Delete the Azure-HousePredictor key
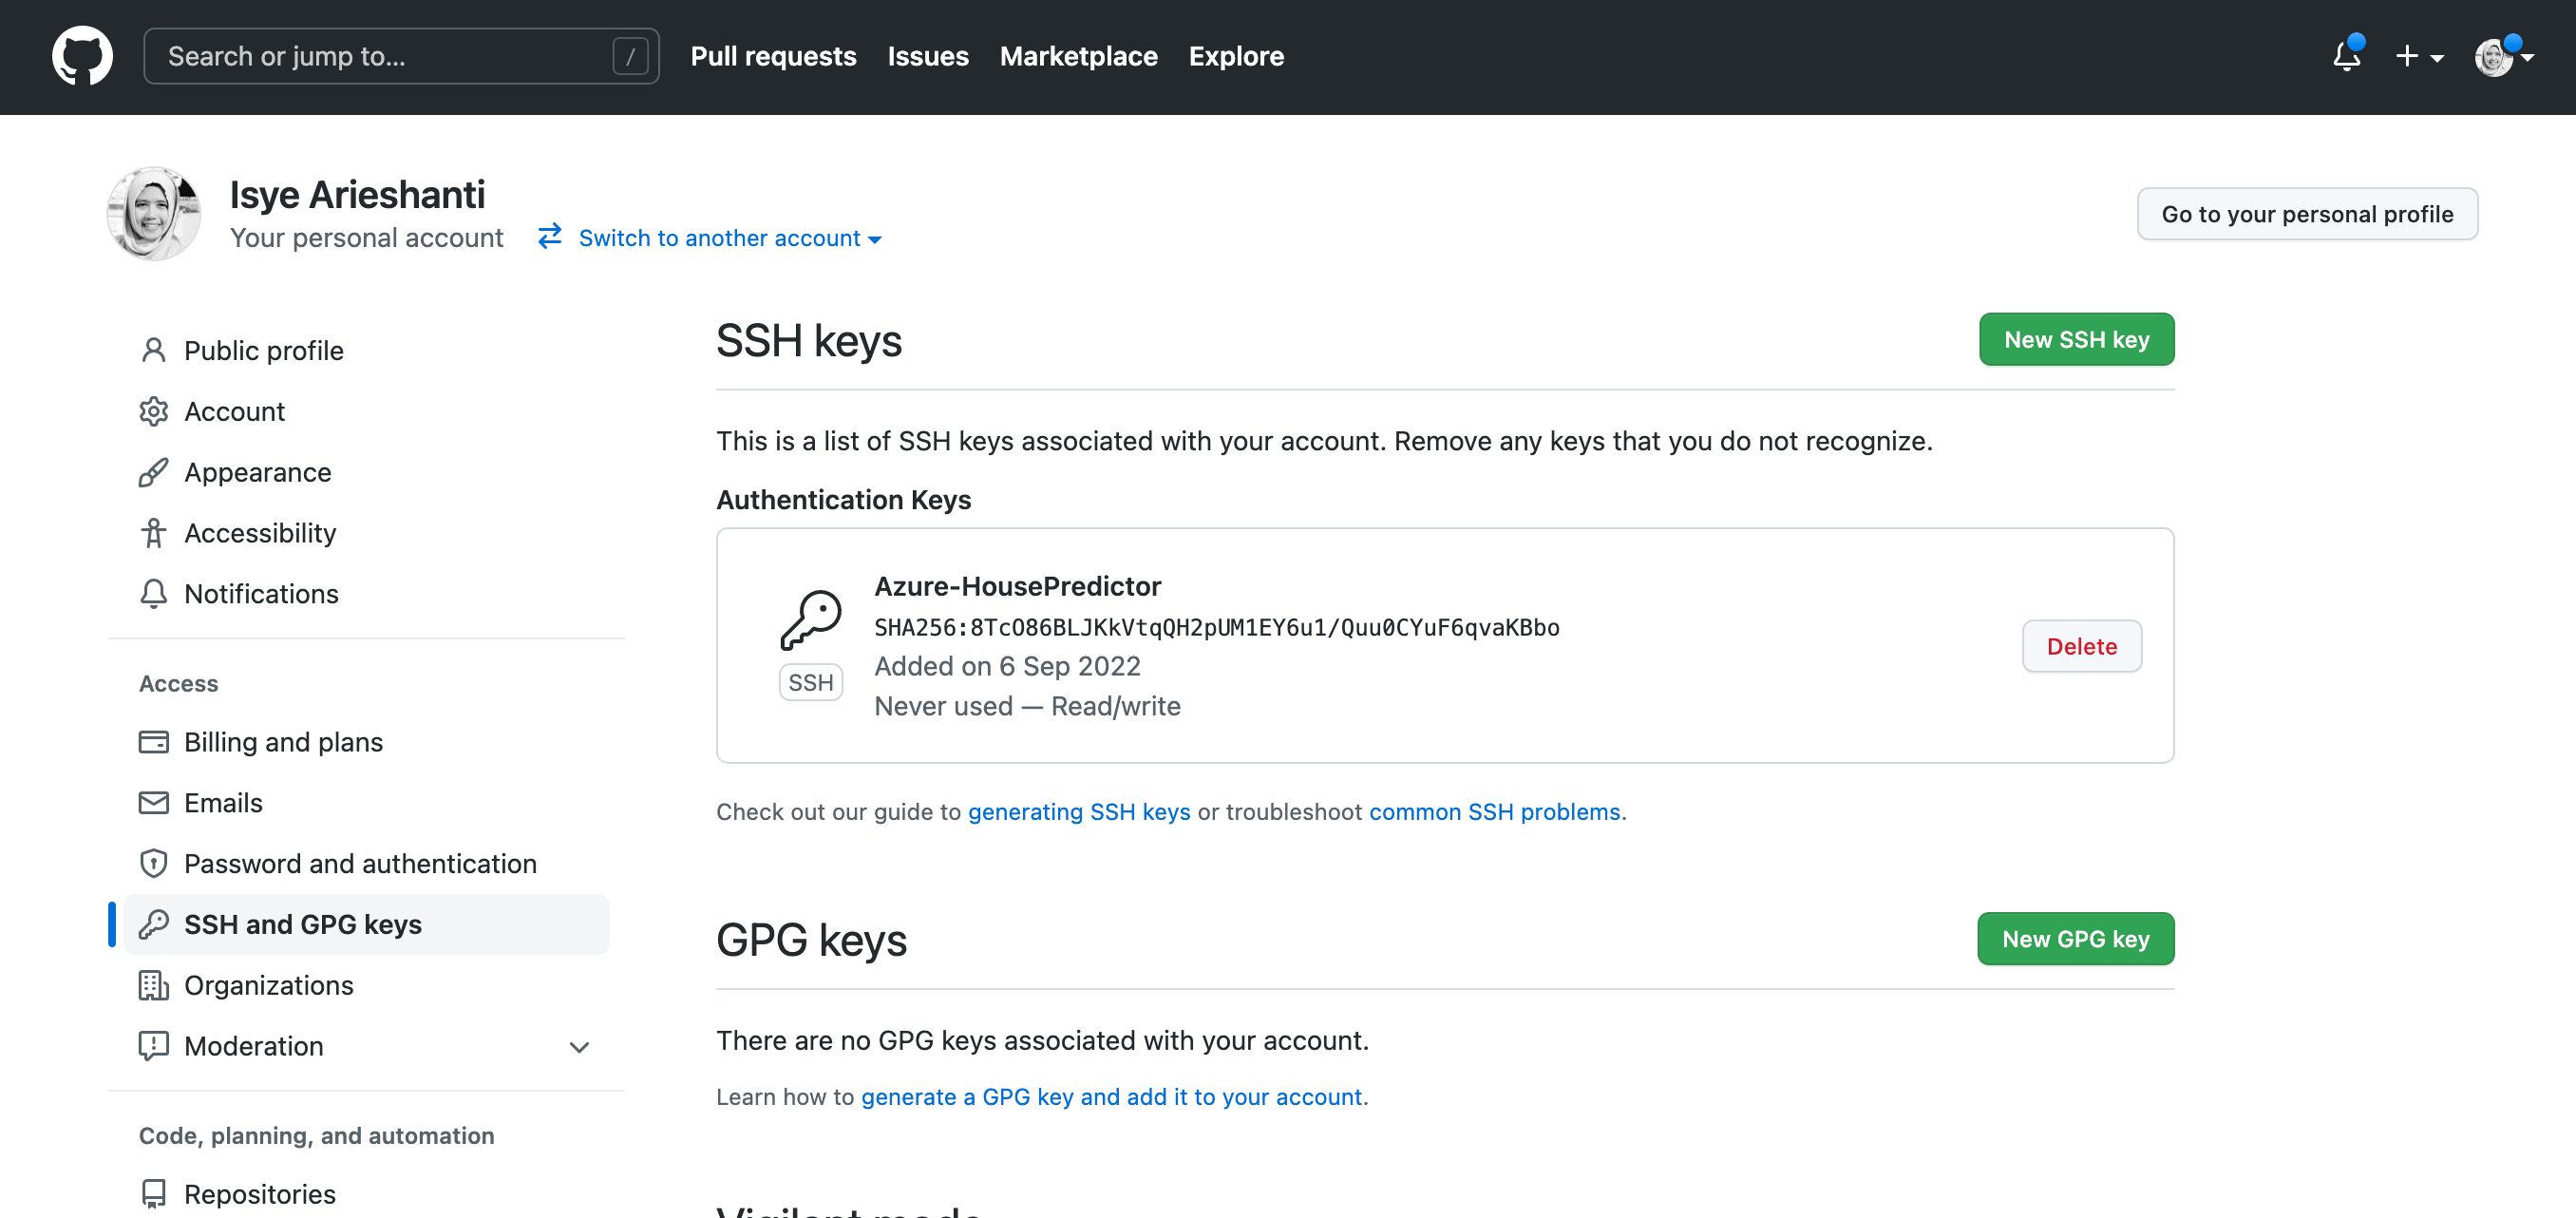Viewport: 2576px width, 1218px height. click(x=2082, y=646)
